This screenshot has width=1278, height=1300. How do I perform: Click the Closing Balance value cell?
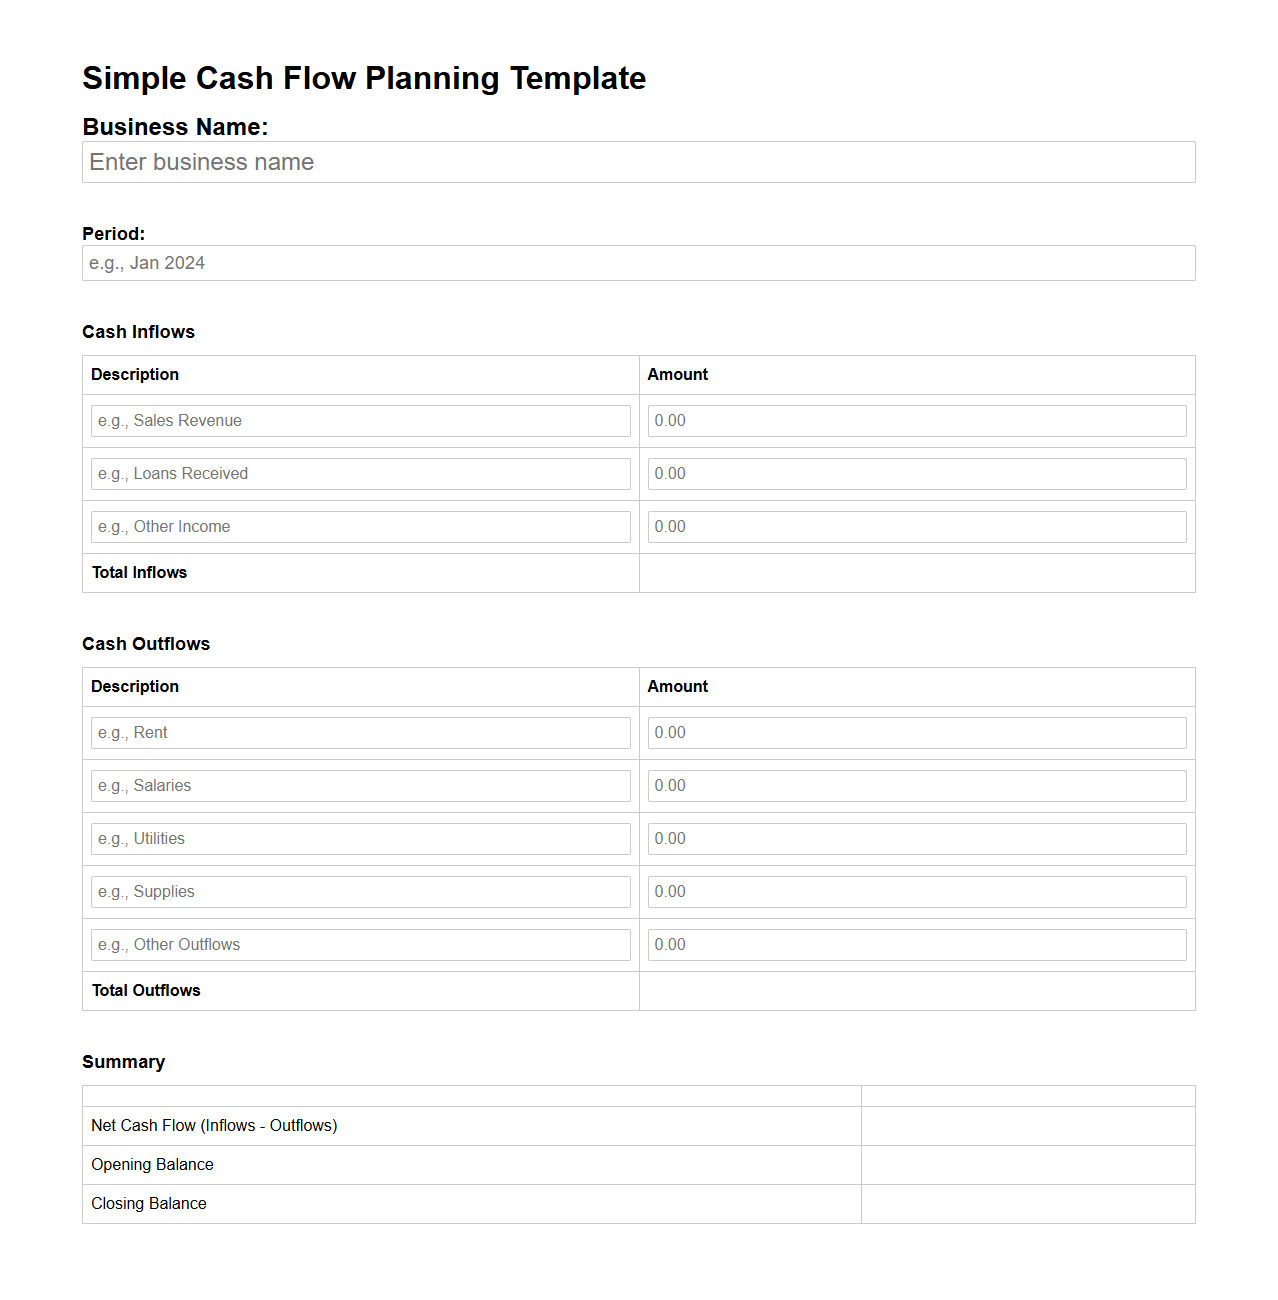tap(1028, 1204)
